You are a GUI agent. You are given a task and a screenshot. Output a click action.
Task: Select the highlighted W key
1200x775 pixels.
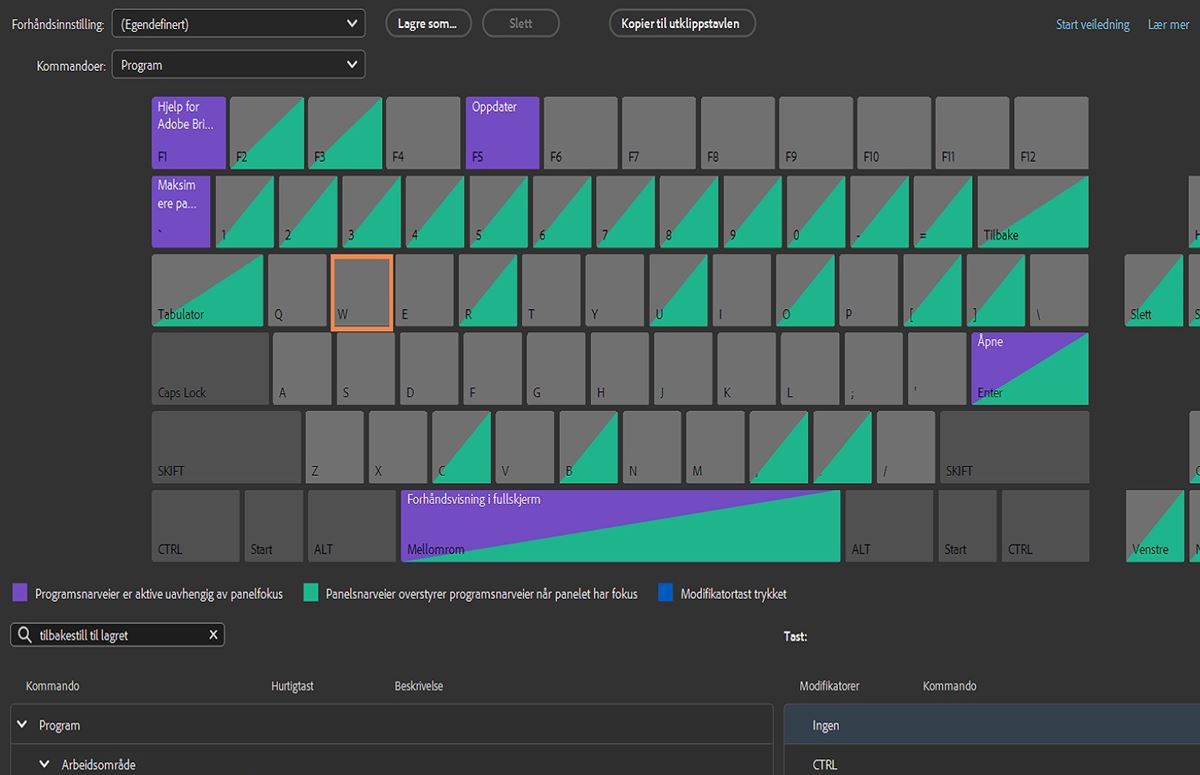[x=361, y=292]
